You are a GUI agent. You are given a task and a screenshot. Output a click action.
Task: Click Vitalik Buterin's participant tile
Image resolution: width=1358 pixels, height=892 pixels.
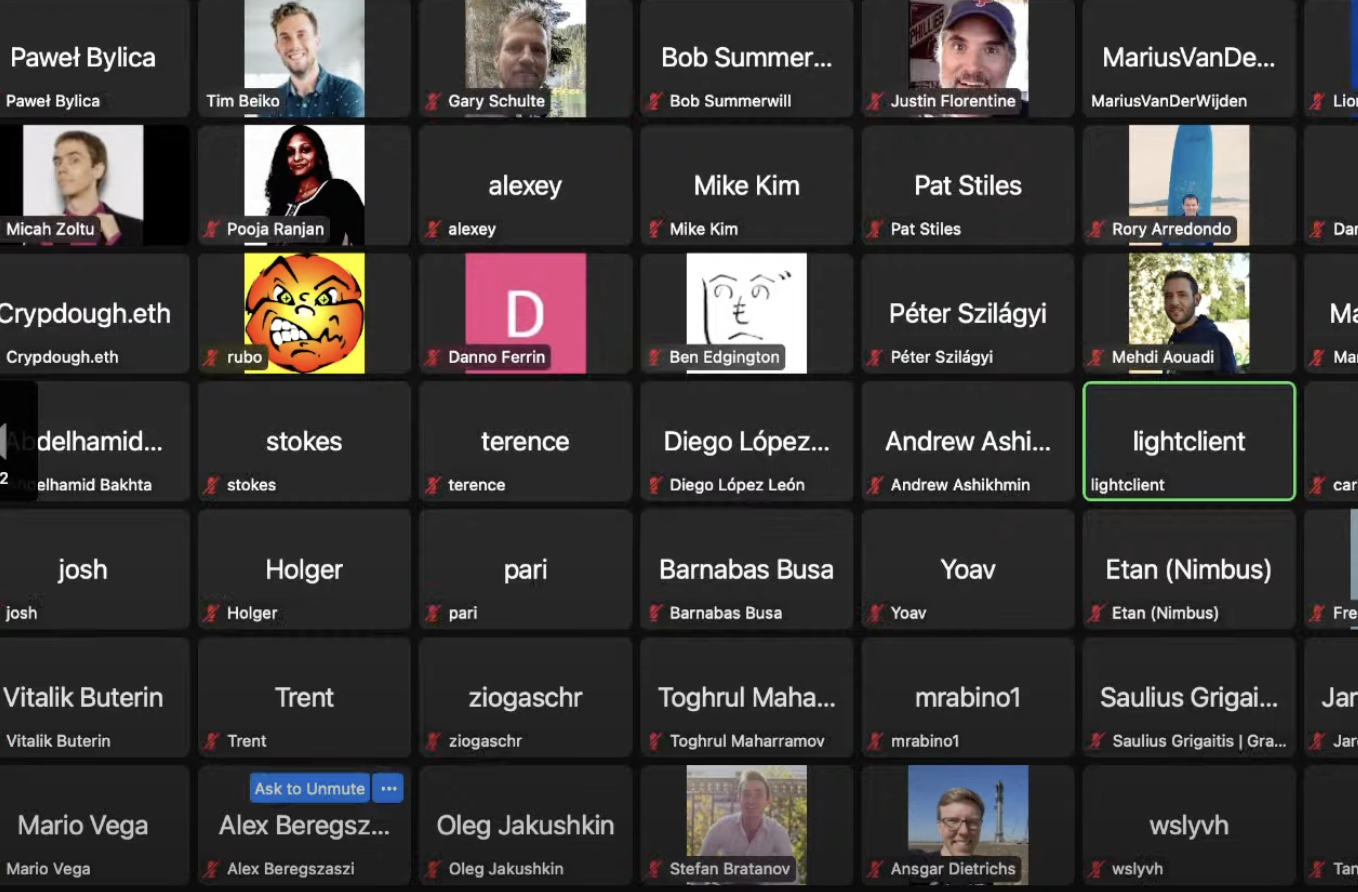[x=83, y=697]
